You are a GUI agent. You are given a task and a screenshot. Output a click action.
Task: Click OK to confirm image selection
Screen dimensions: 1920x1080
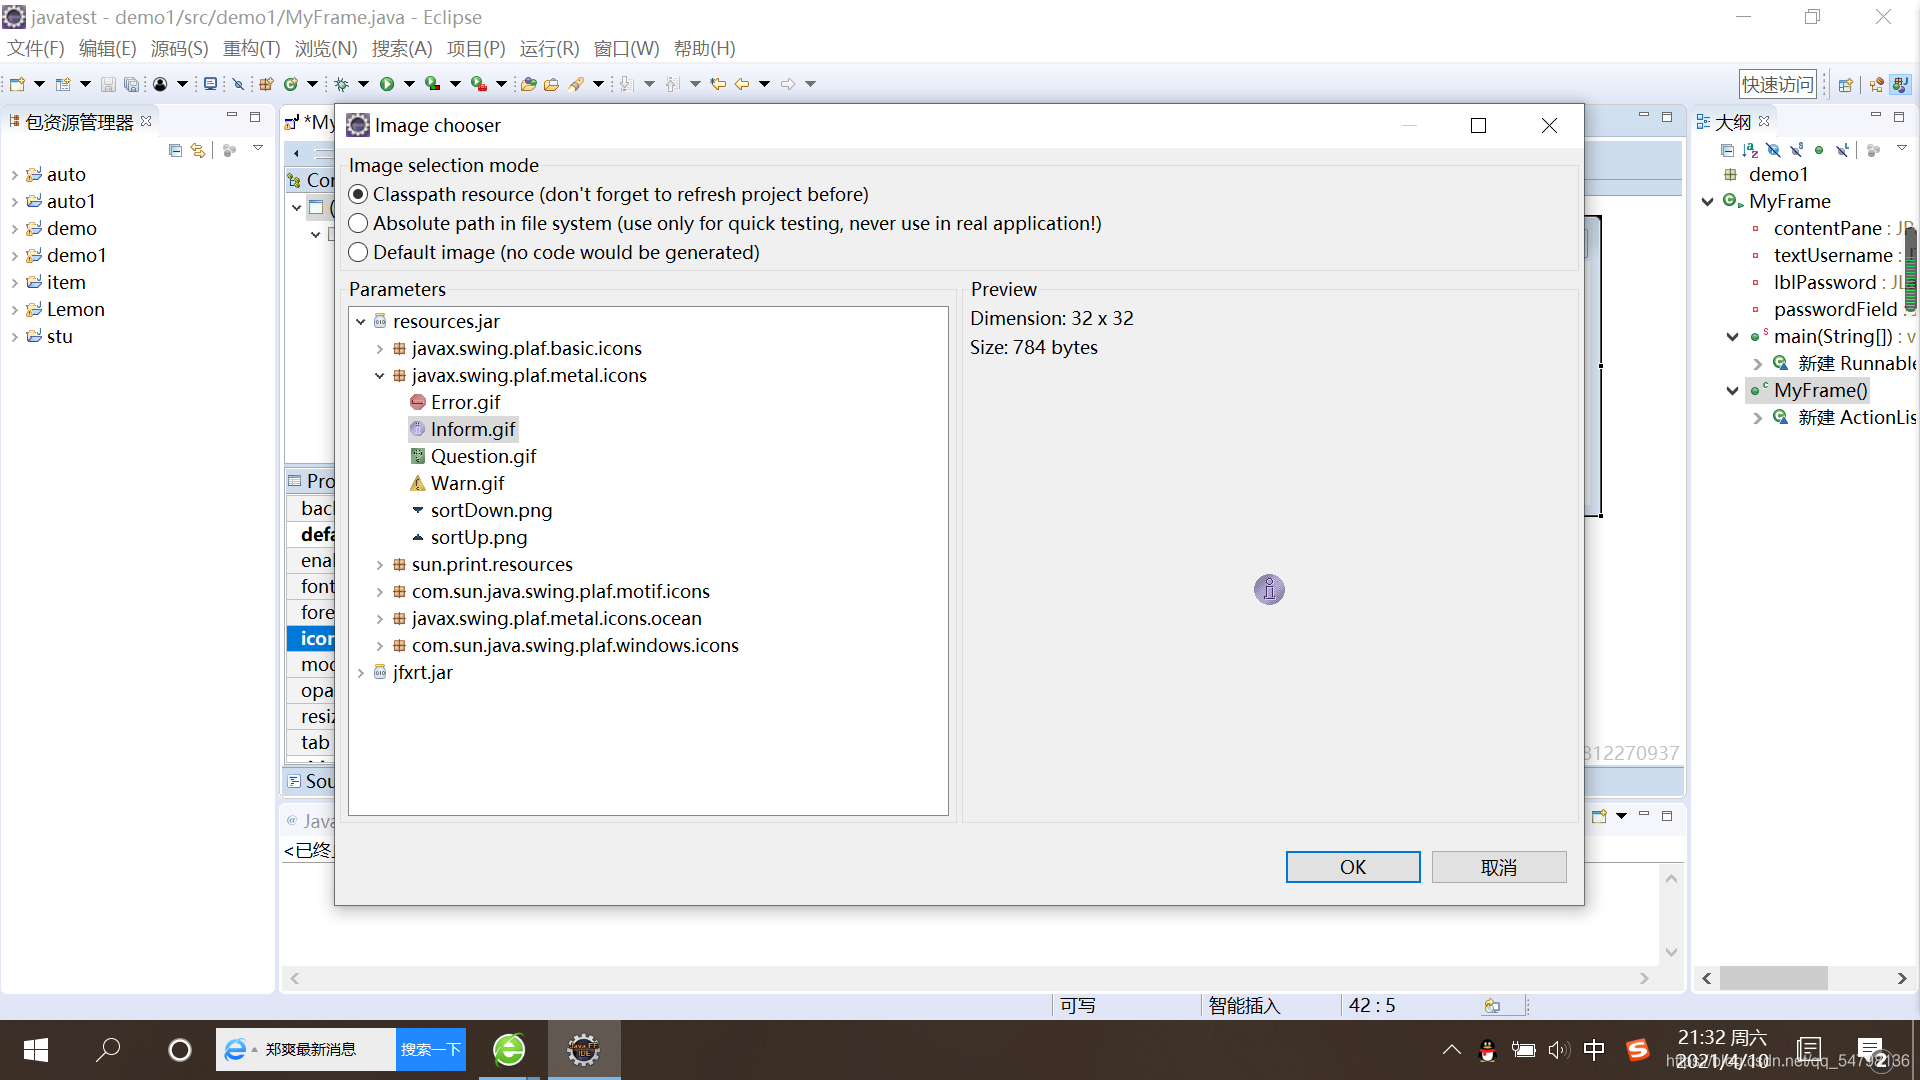coord(1353,866)
